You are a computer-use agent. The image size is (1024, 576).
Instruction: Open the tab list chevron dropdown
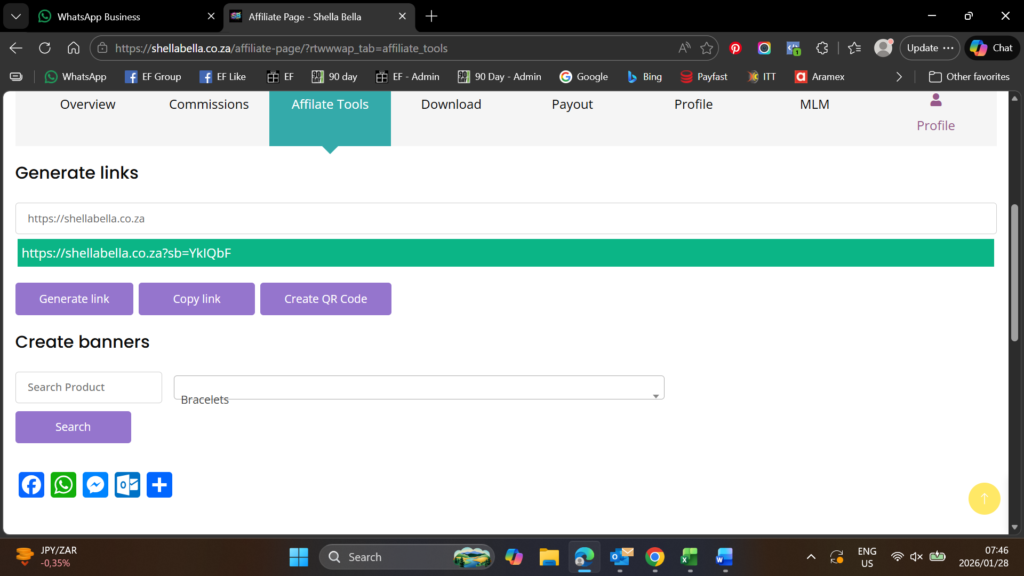(17, 16)
